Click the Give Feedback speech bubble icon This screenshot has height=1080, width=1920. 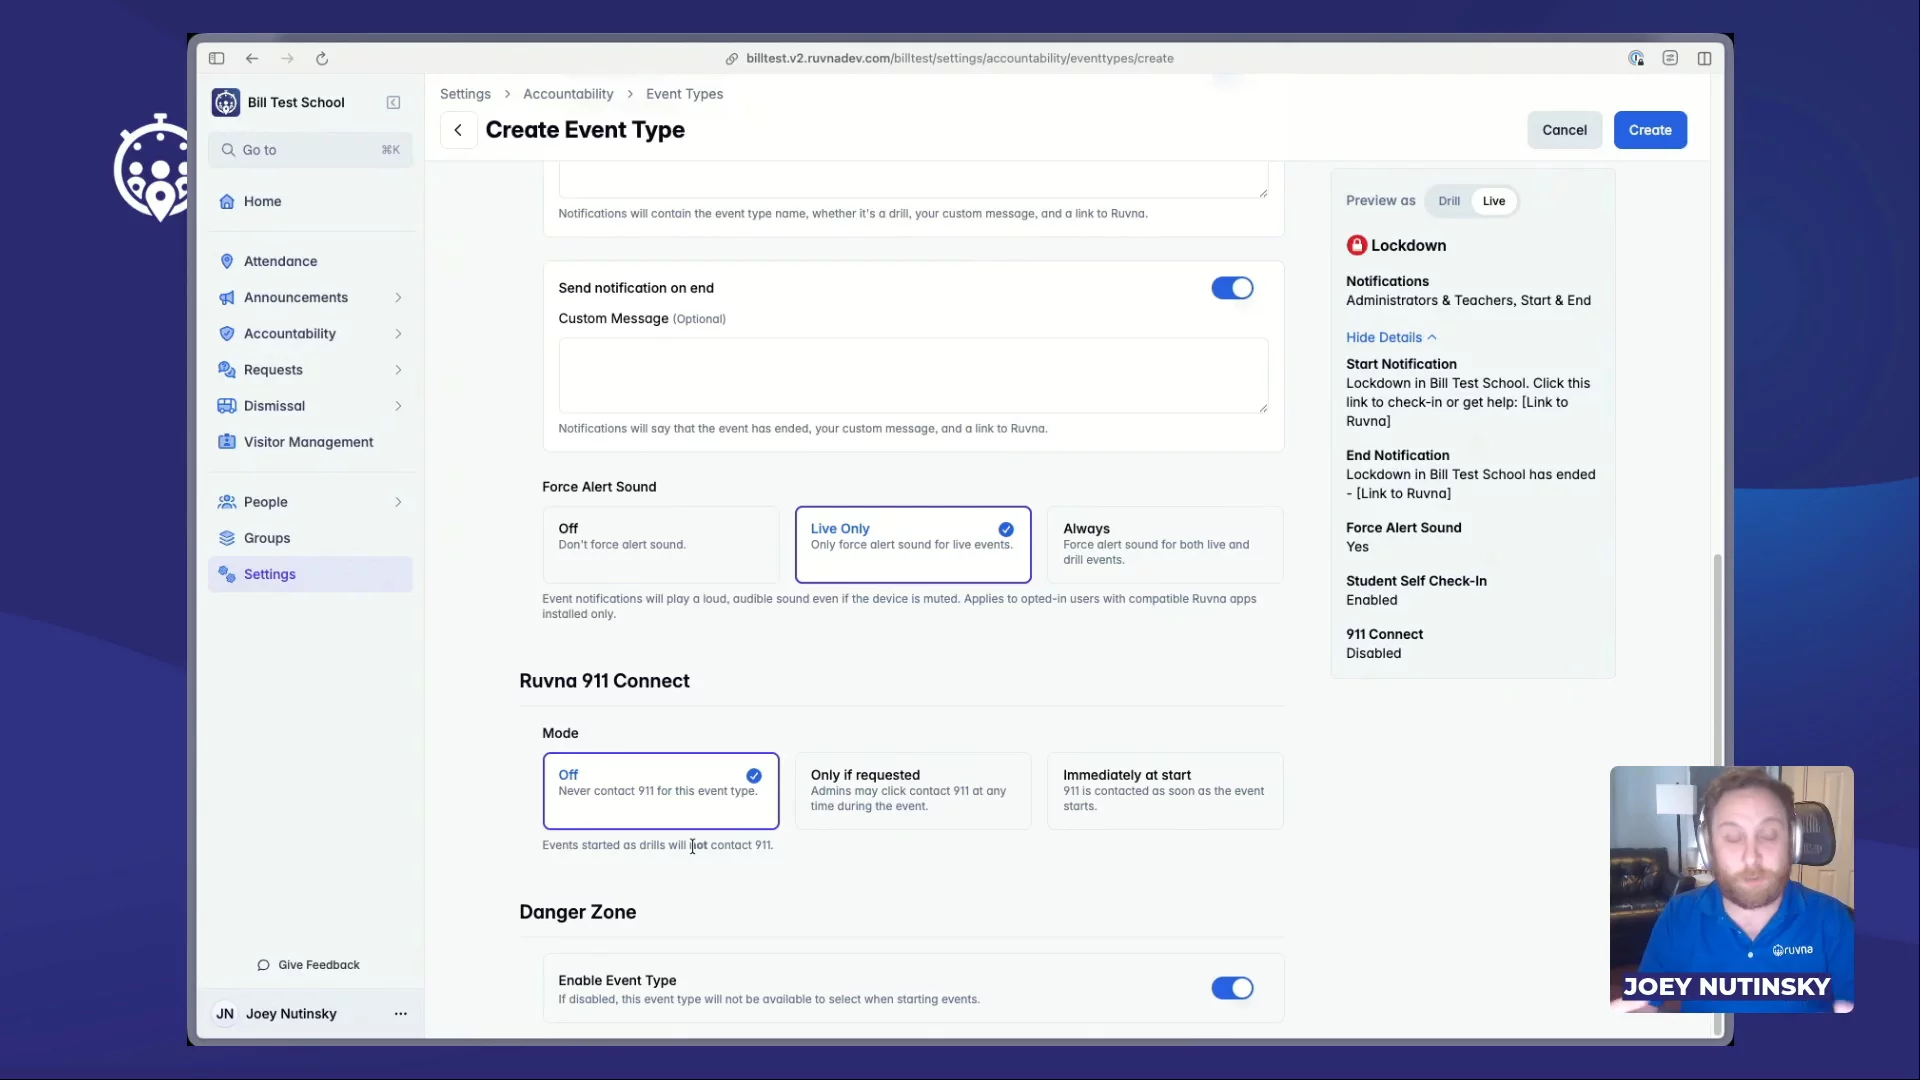click(263, 965)
